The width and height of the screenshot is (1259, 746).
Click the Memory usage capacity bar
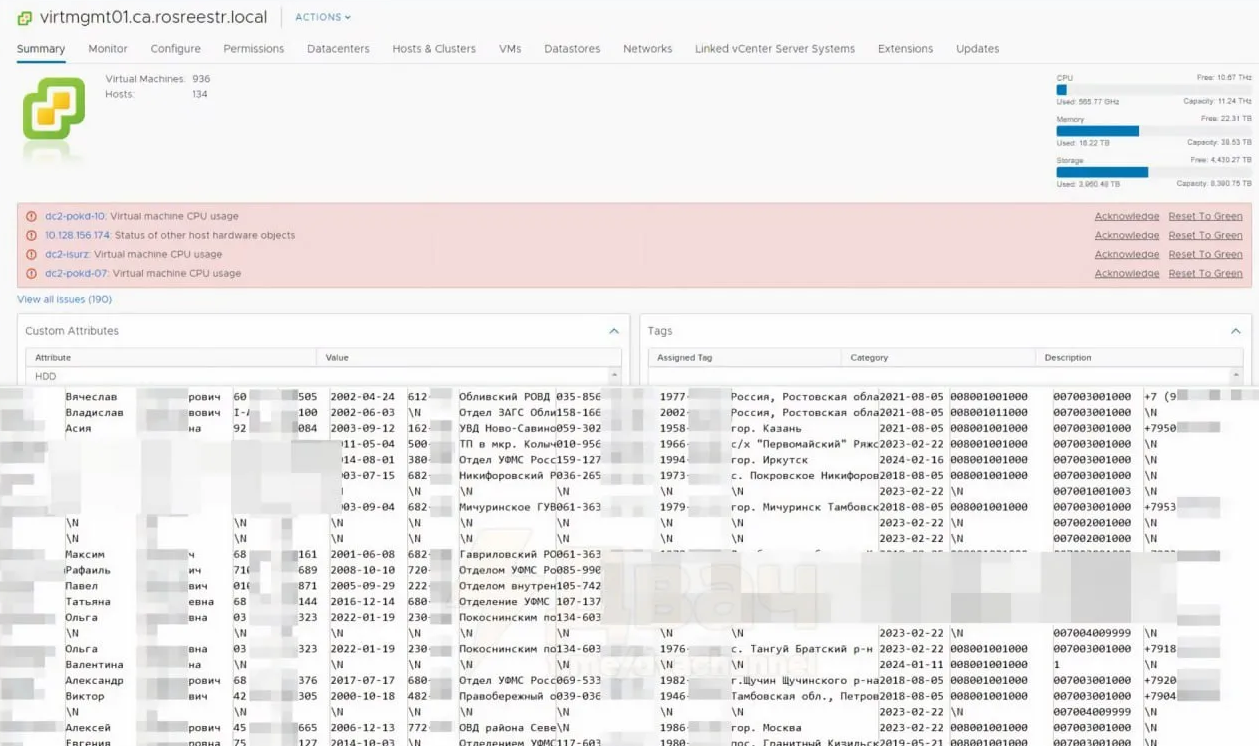point(1153,131)
